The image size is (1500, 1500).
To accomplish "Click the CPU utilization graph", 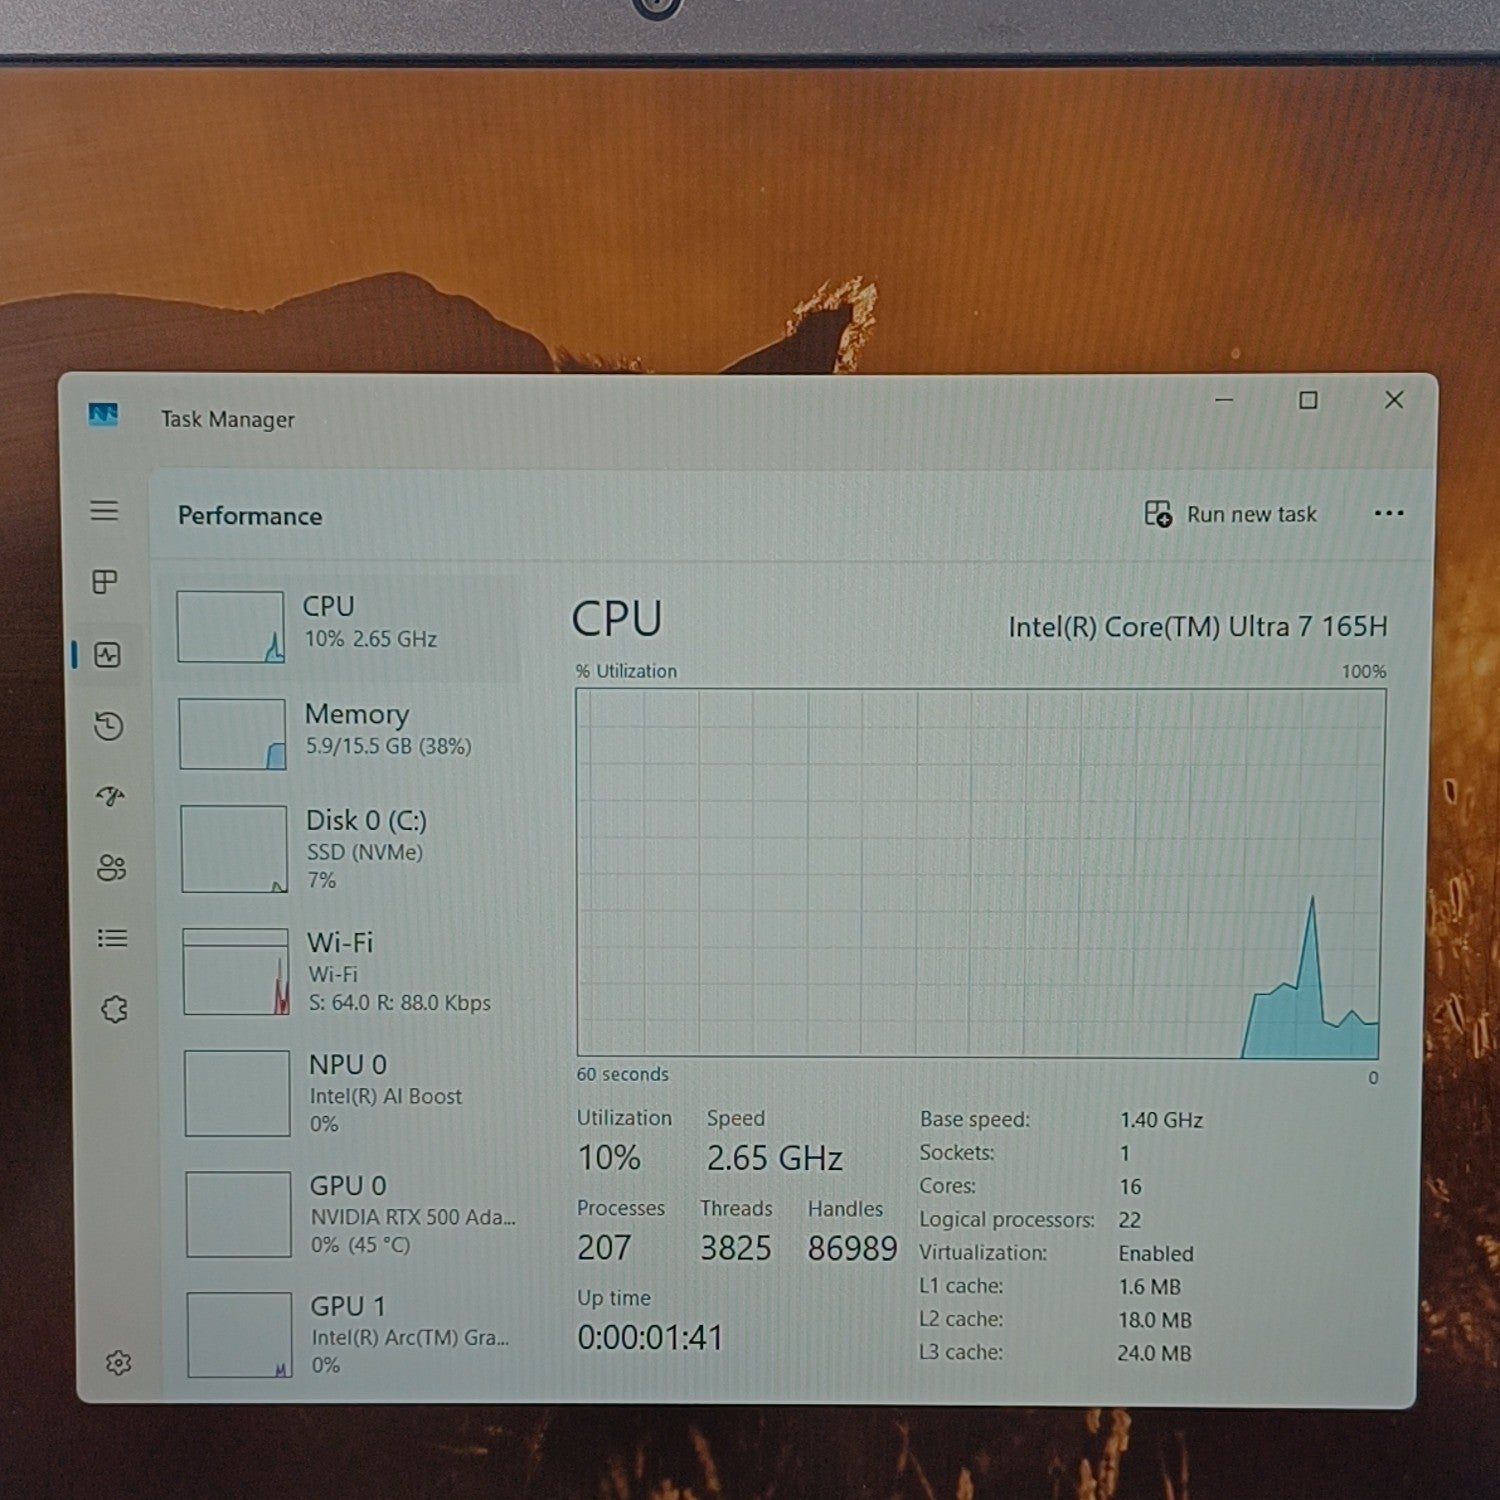I will tap(981, 873).
